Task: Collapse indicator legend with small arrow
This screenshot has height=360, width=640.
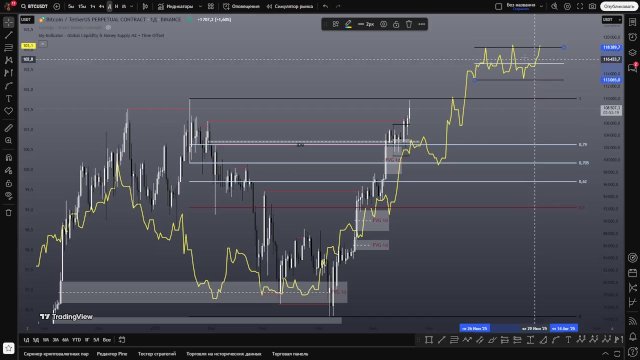Action: [x=43, y=44]
